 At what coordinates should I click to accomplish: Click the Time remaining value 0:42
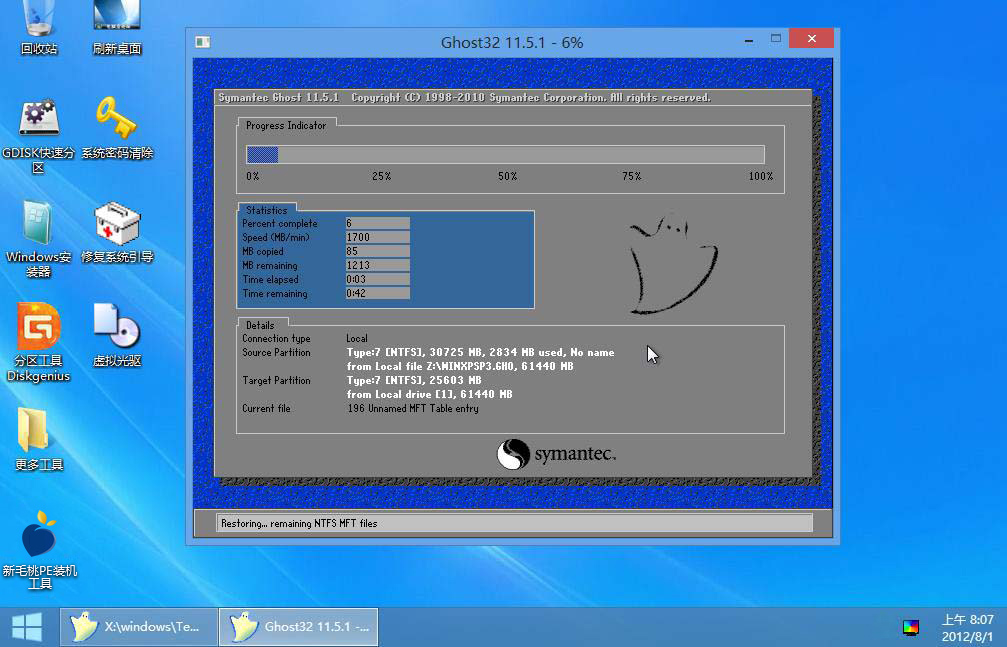click(377, 294)
